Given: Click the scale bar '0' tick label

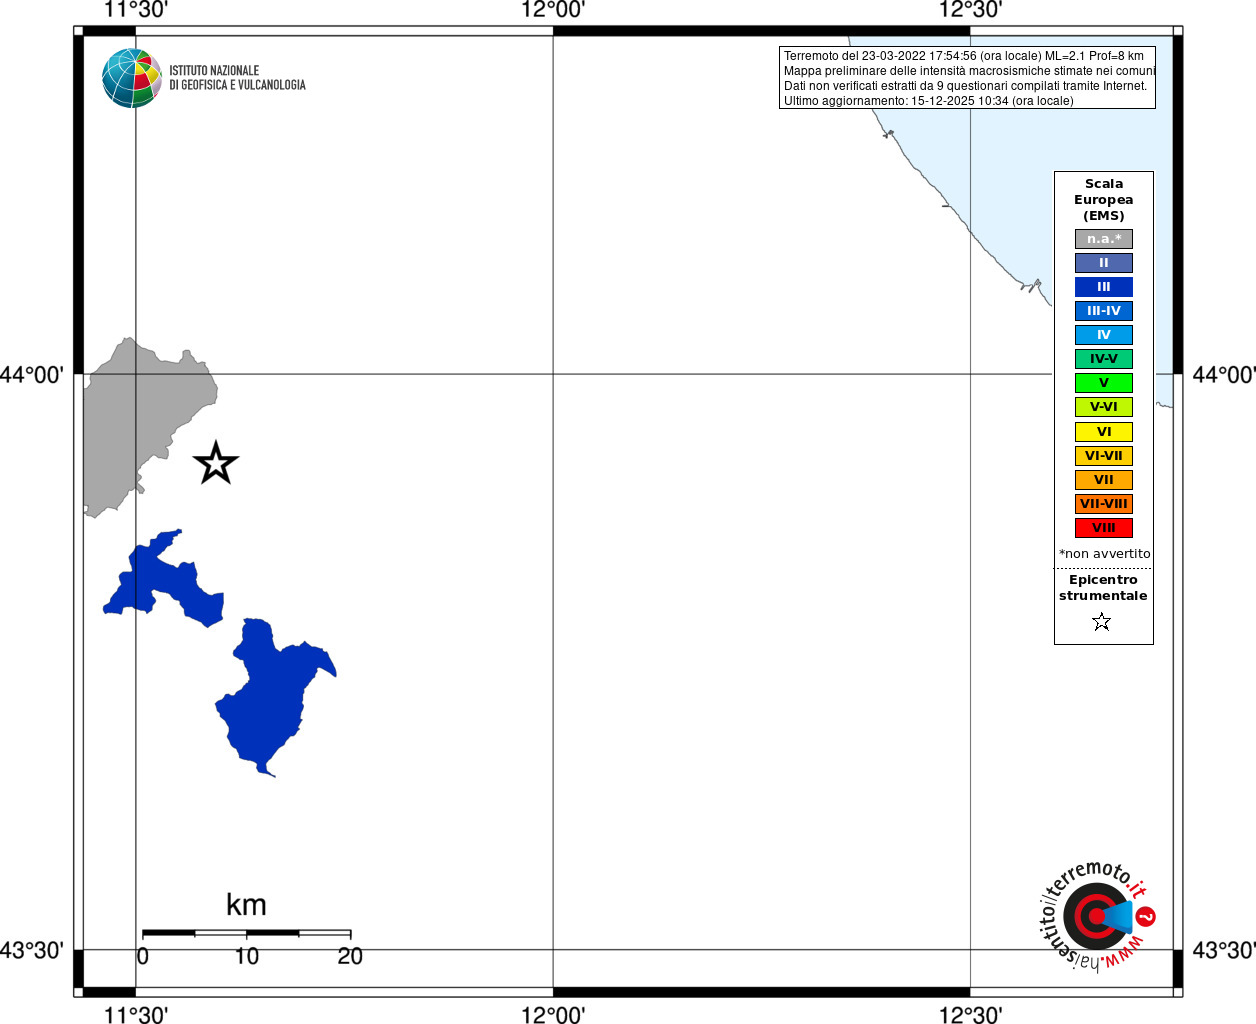Looking at the screenshot, I should 143,957.
